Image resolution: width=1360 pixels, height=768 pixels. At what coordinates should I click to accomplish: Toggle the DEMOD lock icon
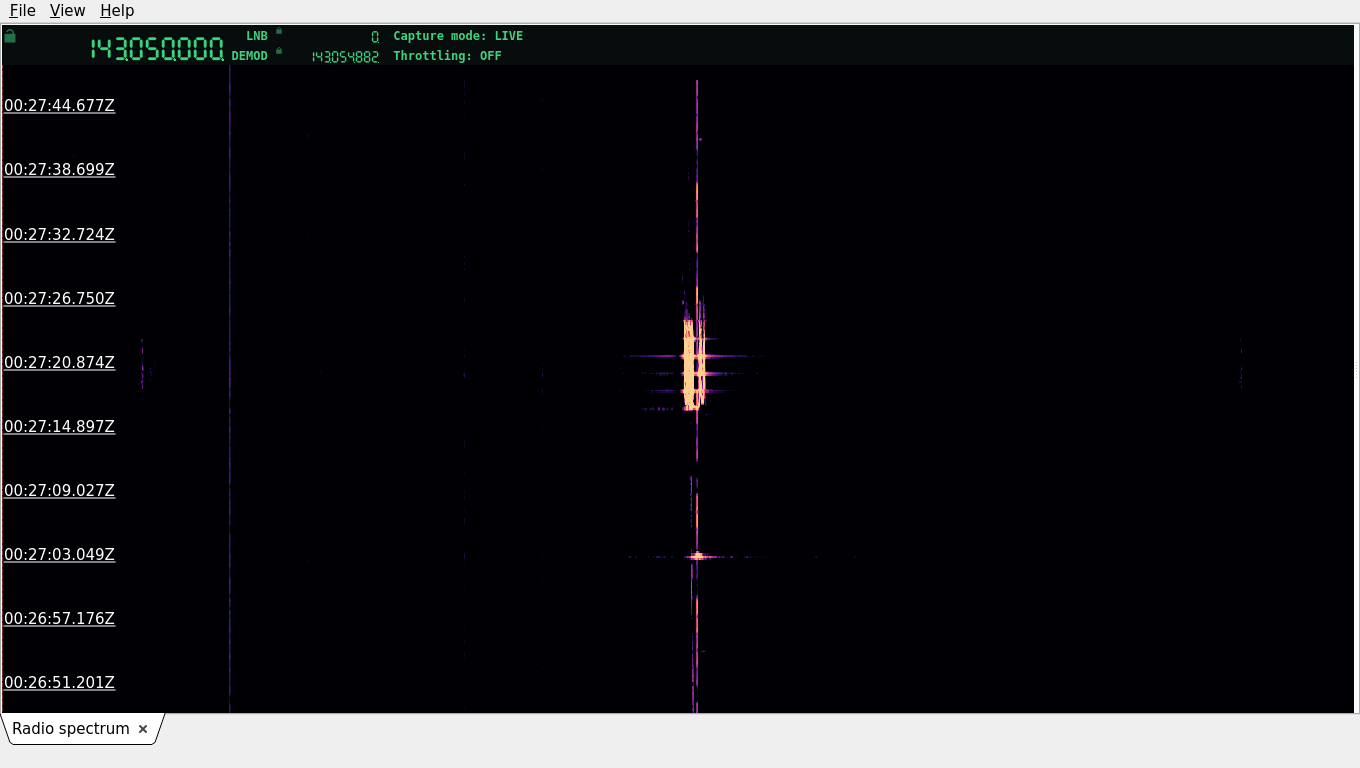pos(279,51)
